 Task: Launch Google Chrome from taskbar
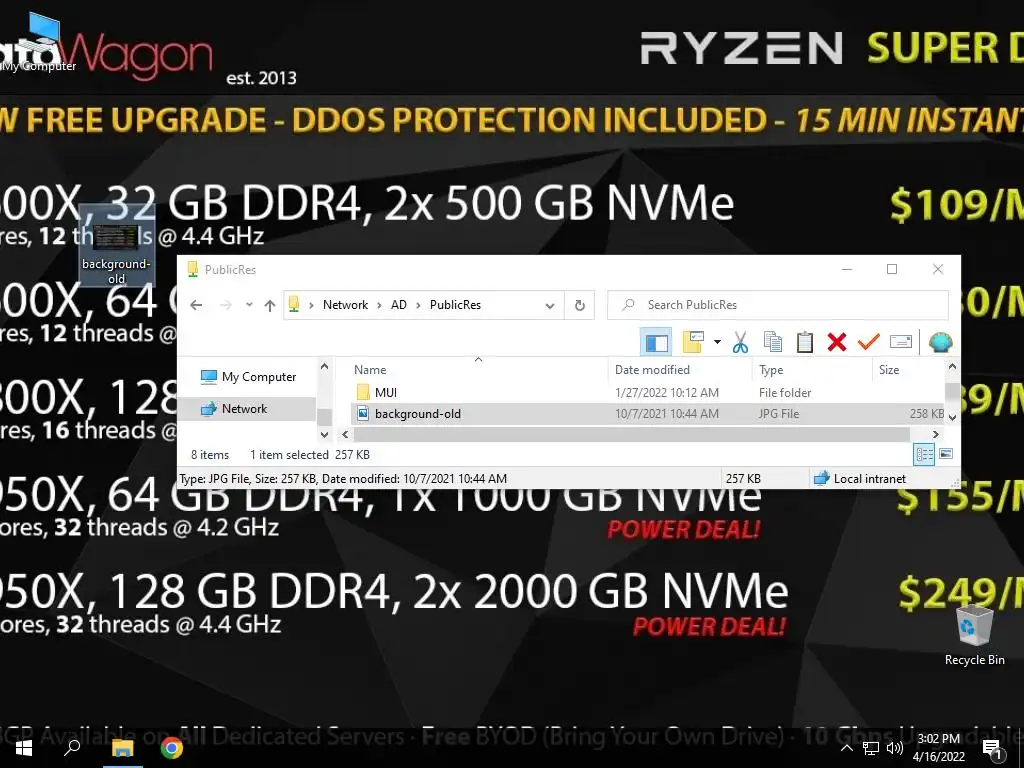[x=172, y=748]
